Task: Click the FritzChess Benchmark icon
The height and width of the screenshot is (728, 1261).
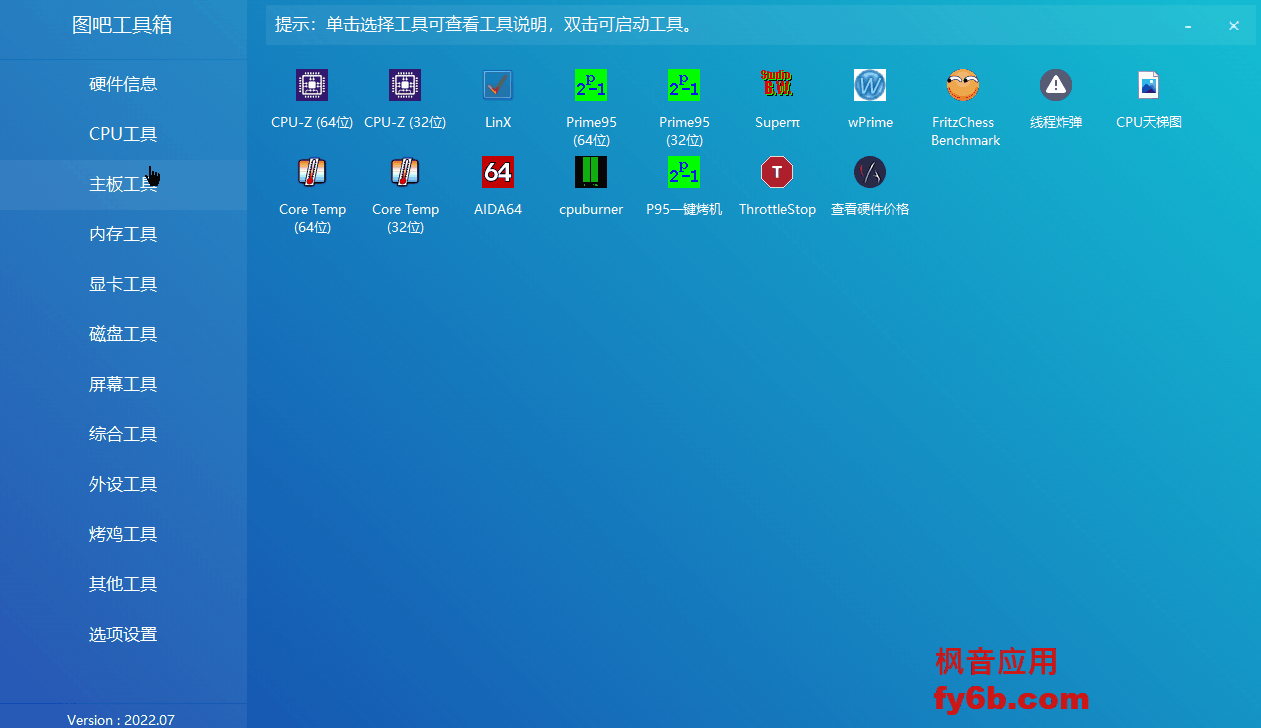Action: click(963, 85)
